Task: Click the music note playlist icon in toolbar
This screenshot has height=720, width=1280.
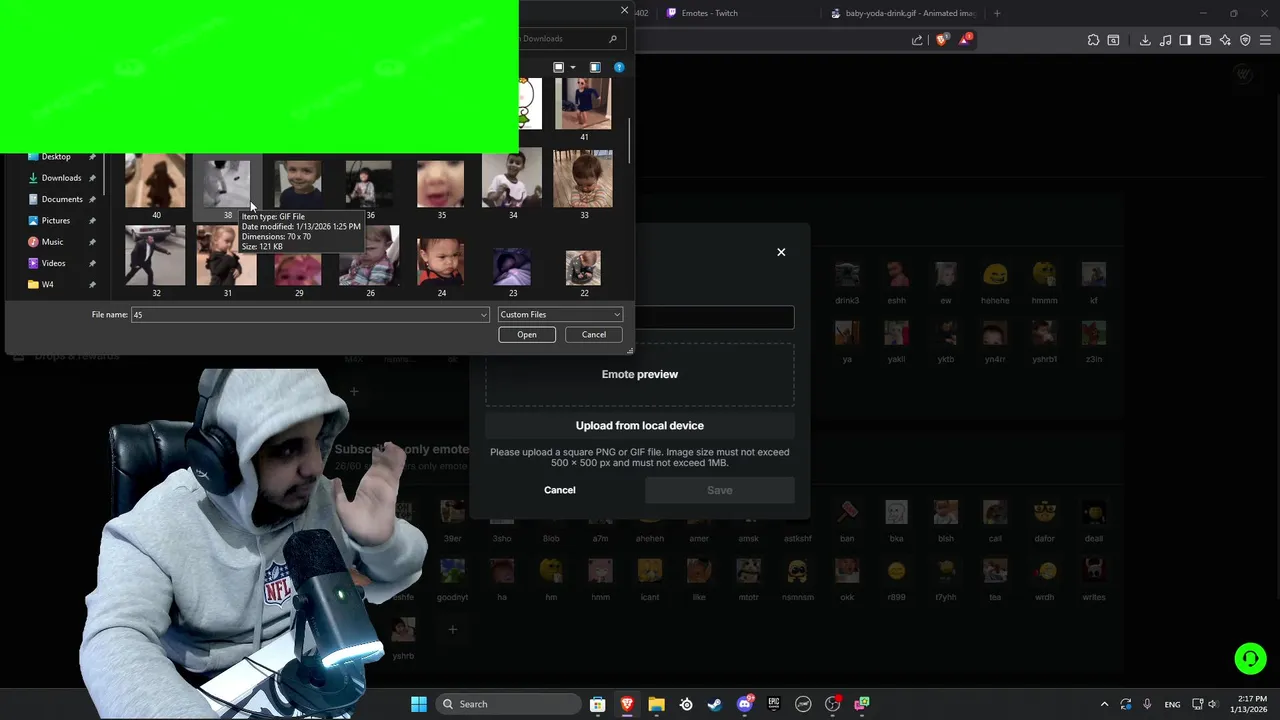Action: click(1166, 40)
